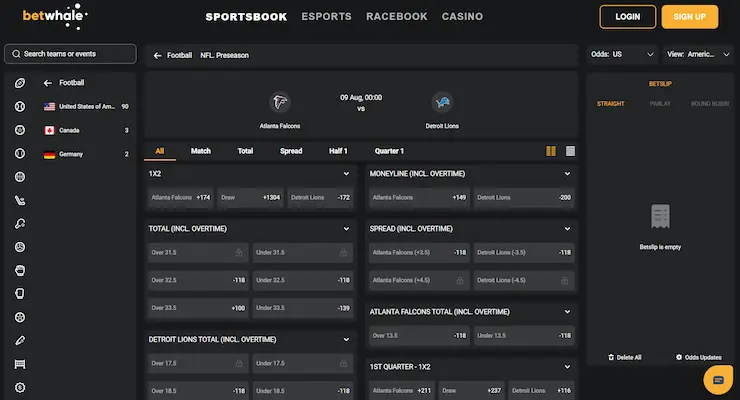Open the Odds US format dropdown
The image size is (740, 400).
click(x=622, y=54)
